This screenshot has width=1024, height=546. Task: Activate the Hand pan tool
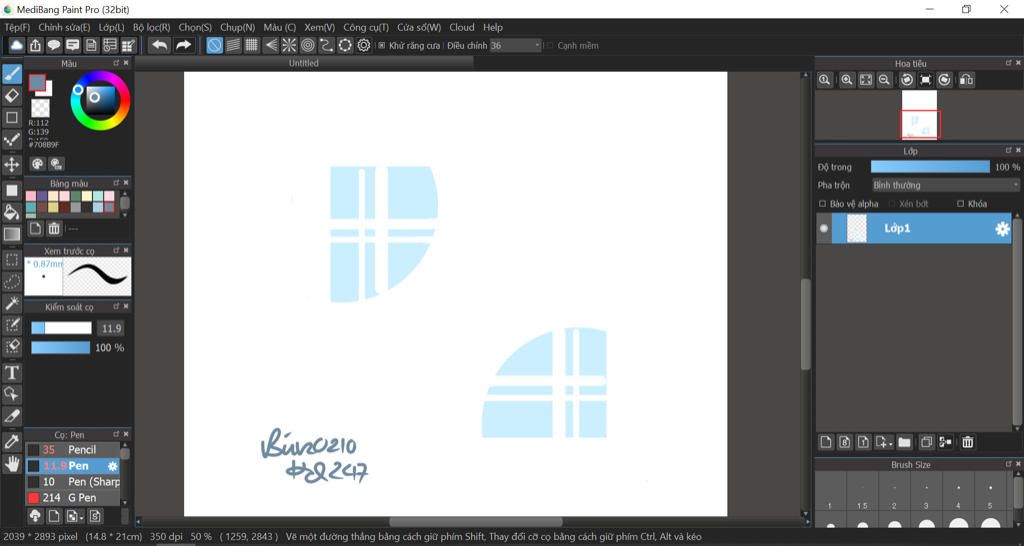pyautogui.click(x=12, y=464)
